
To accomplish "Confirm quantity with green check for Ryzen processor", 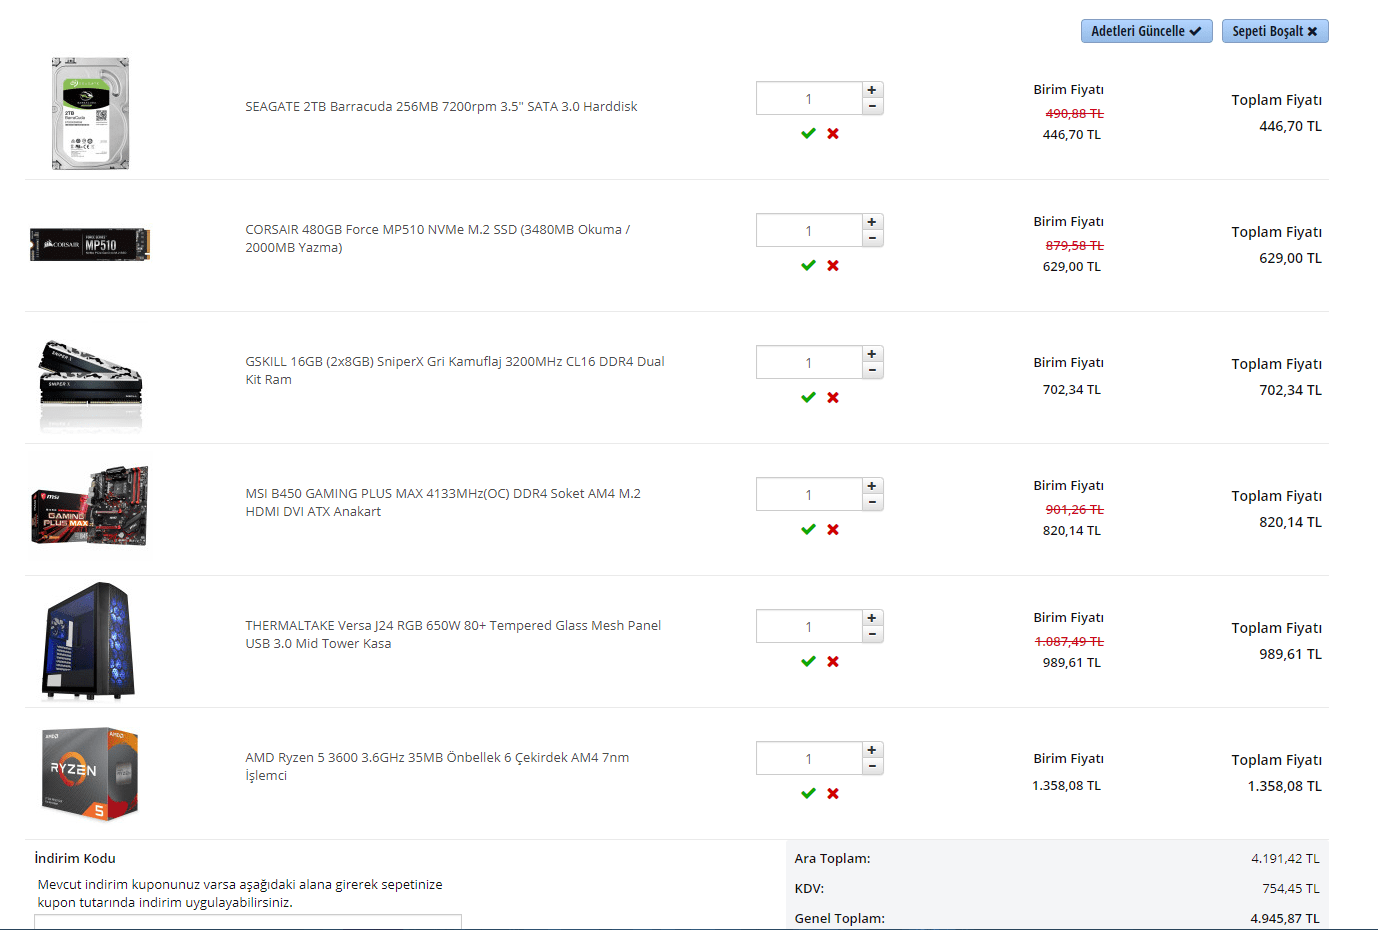I will (x=808, y=793).
